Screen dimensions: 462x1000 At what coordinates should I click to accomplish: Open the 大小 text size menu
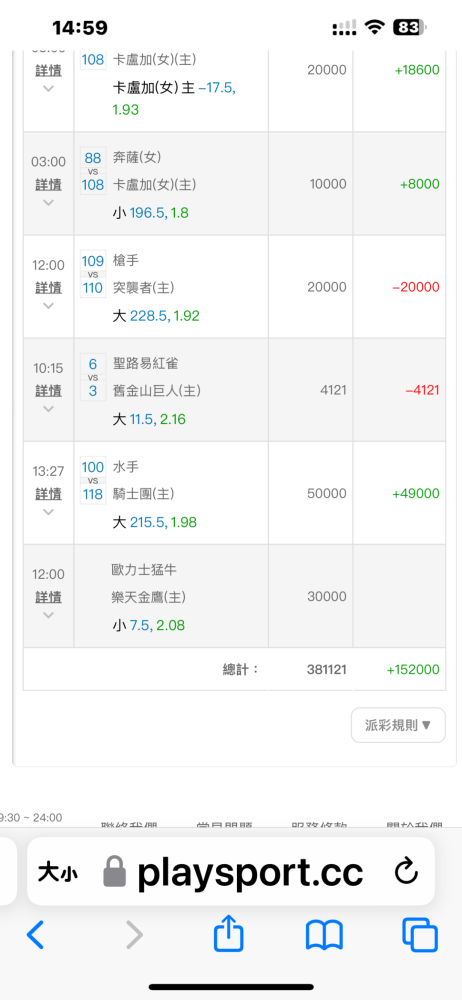57,872
